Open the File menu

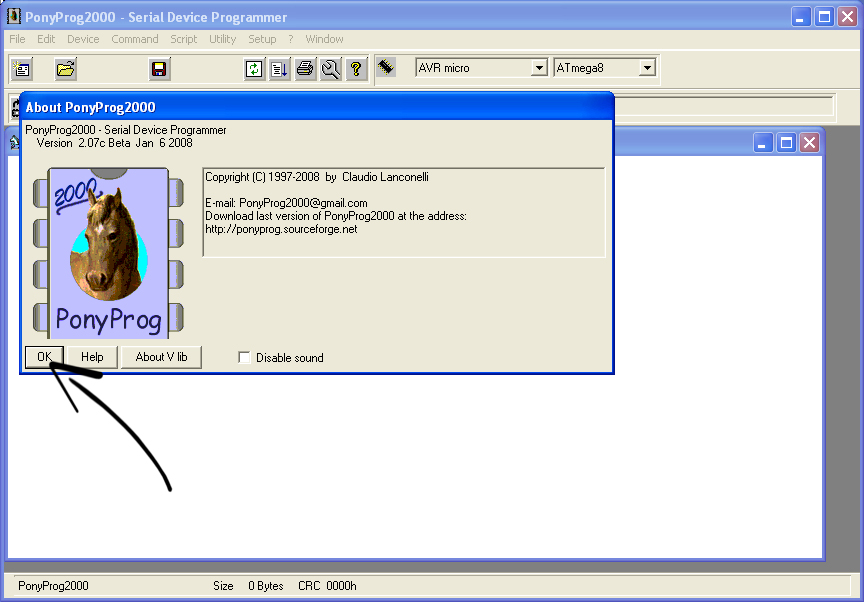[x=17, y=39]
